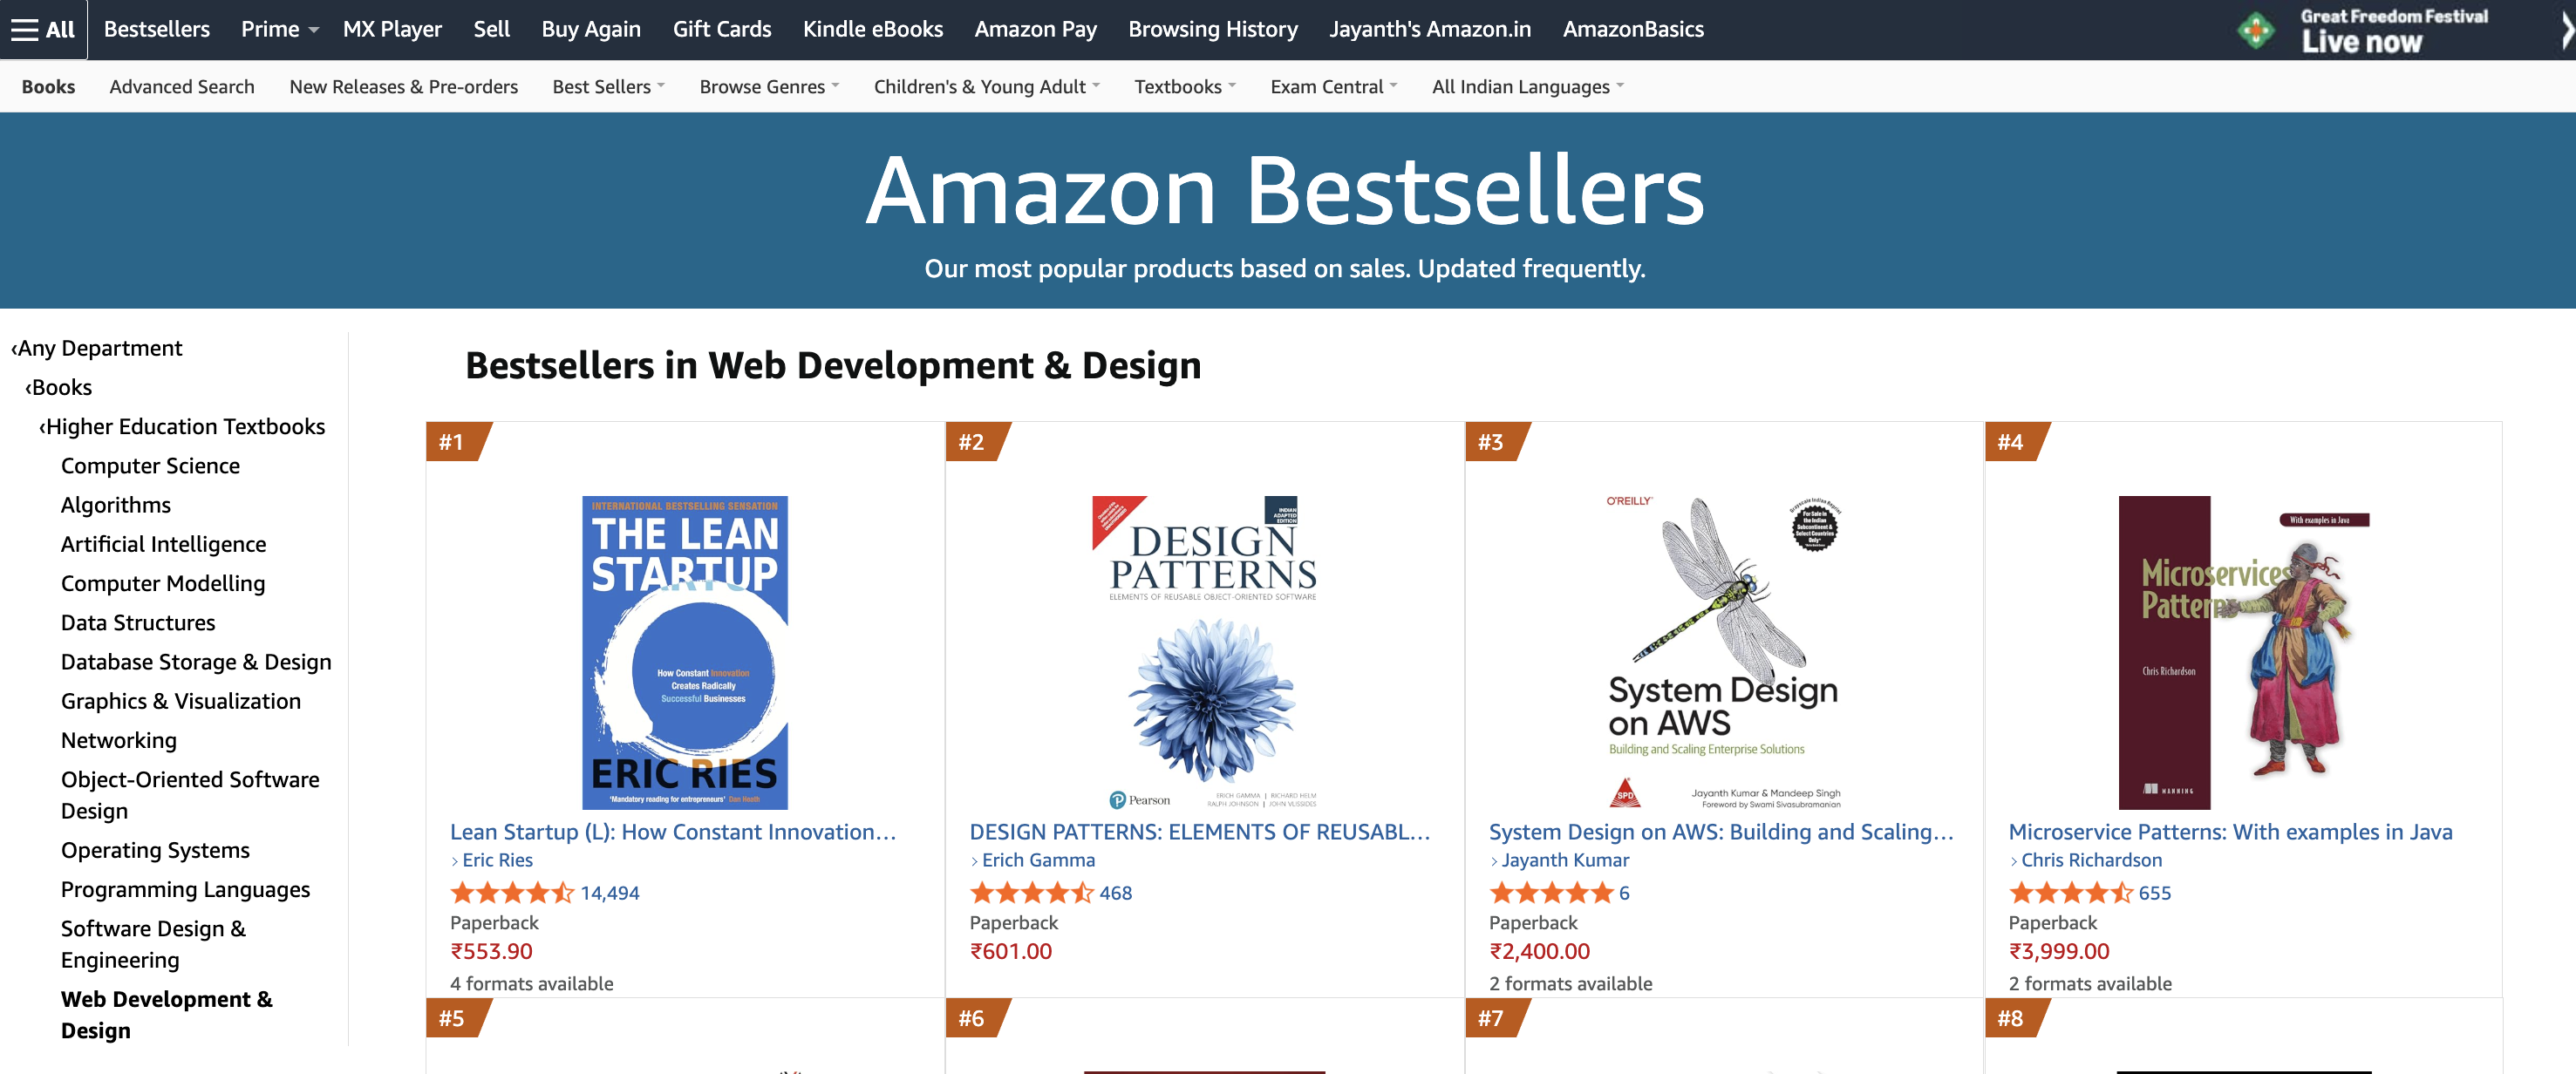Open the Sell page
2576x1074 pixels.
click(x=491, y=29)
